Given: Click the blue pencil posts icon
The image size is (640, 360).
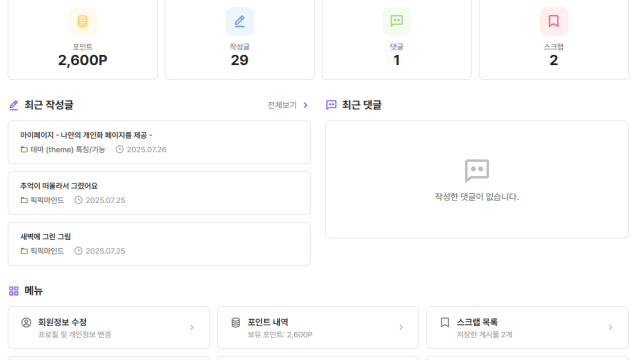Looking at the screenshot, I should (240, 21).
